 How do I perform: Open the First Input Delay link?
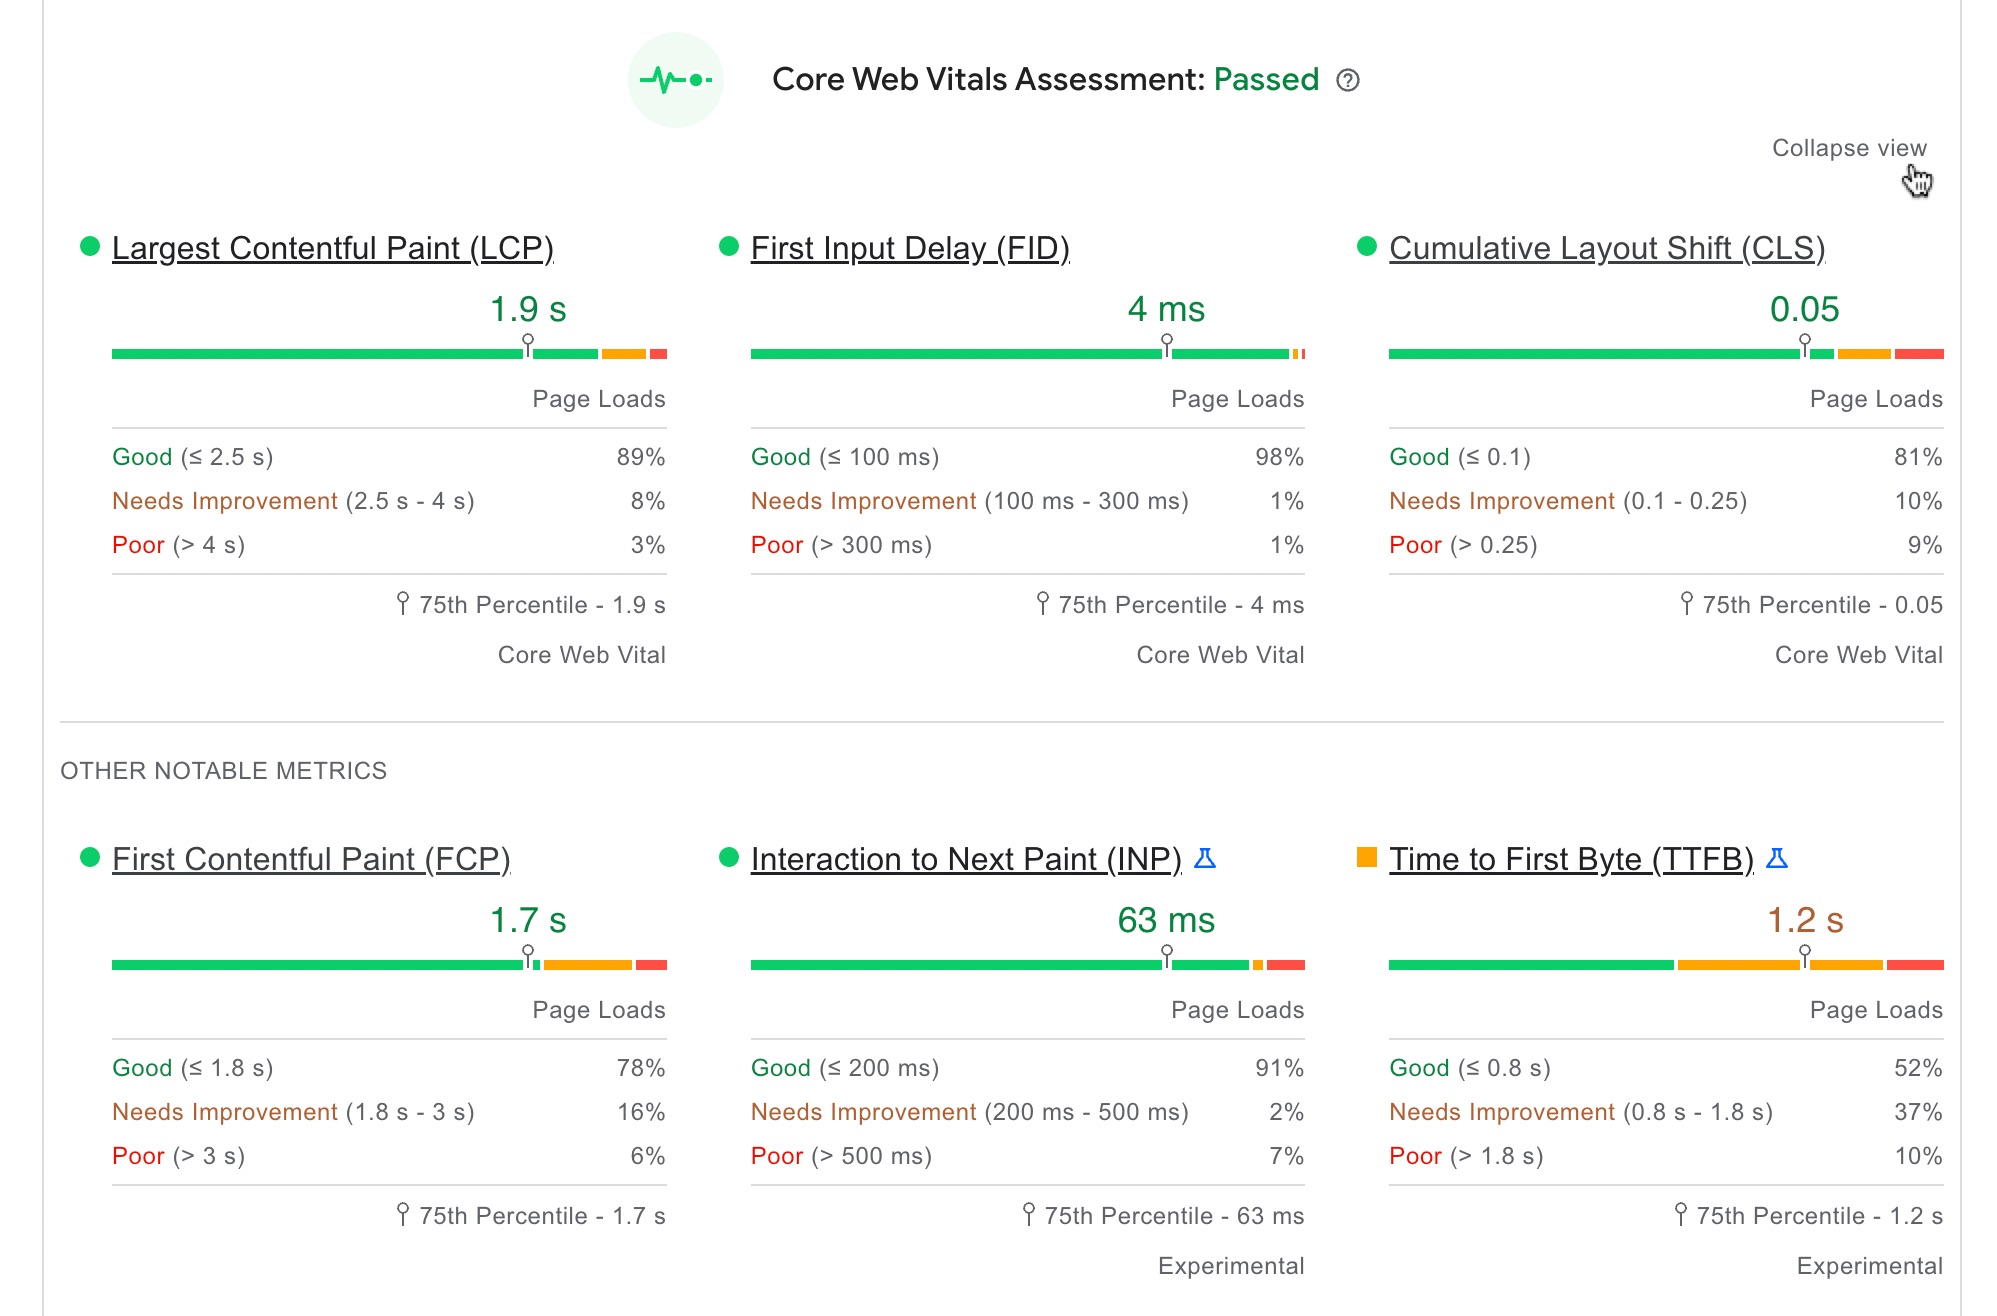pyautogui.click(x=910, y=248)
